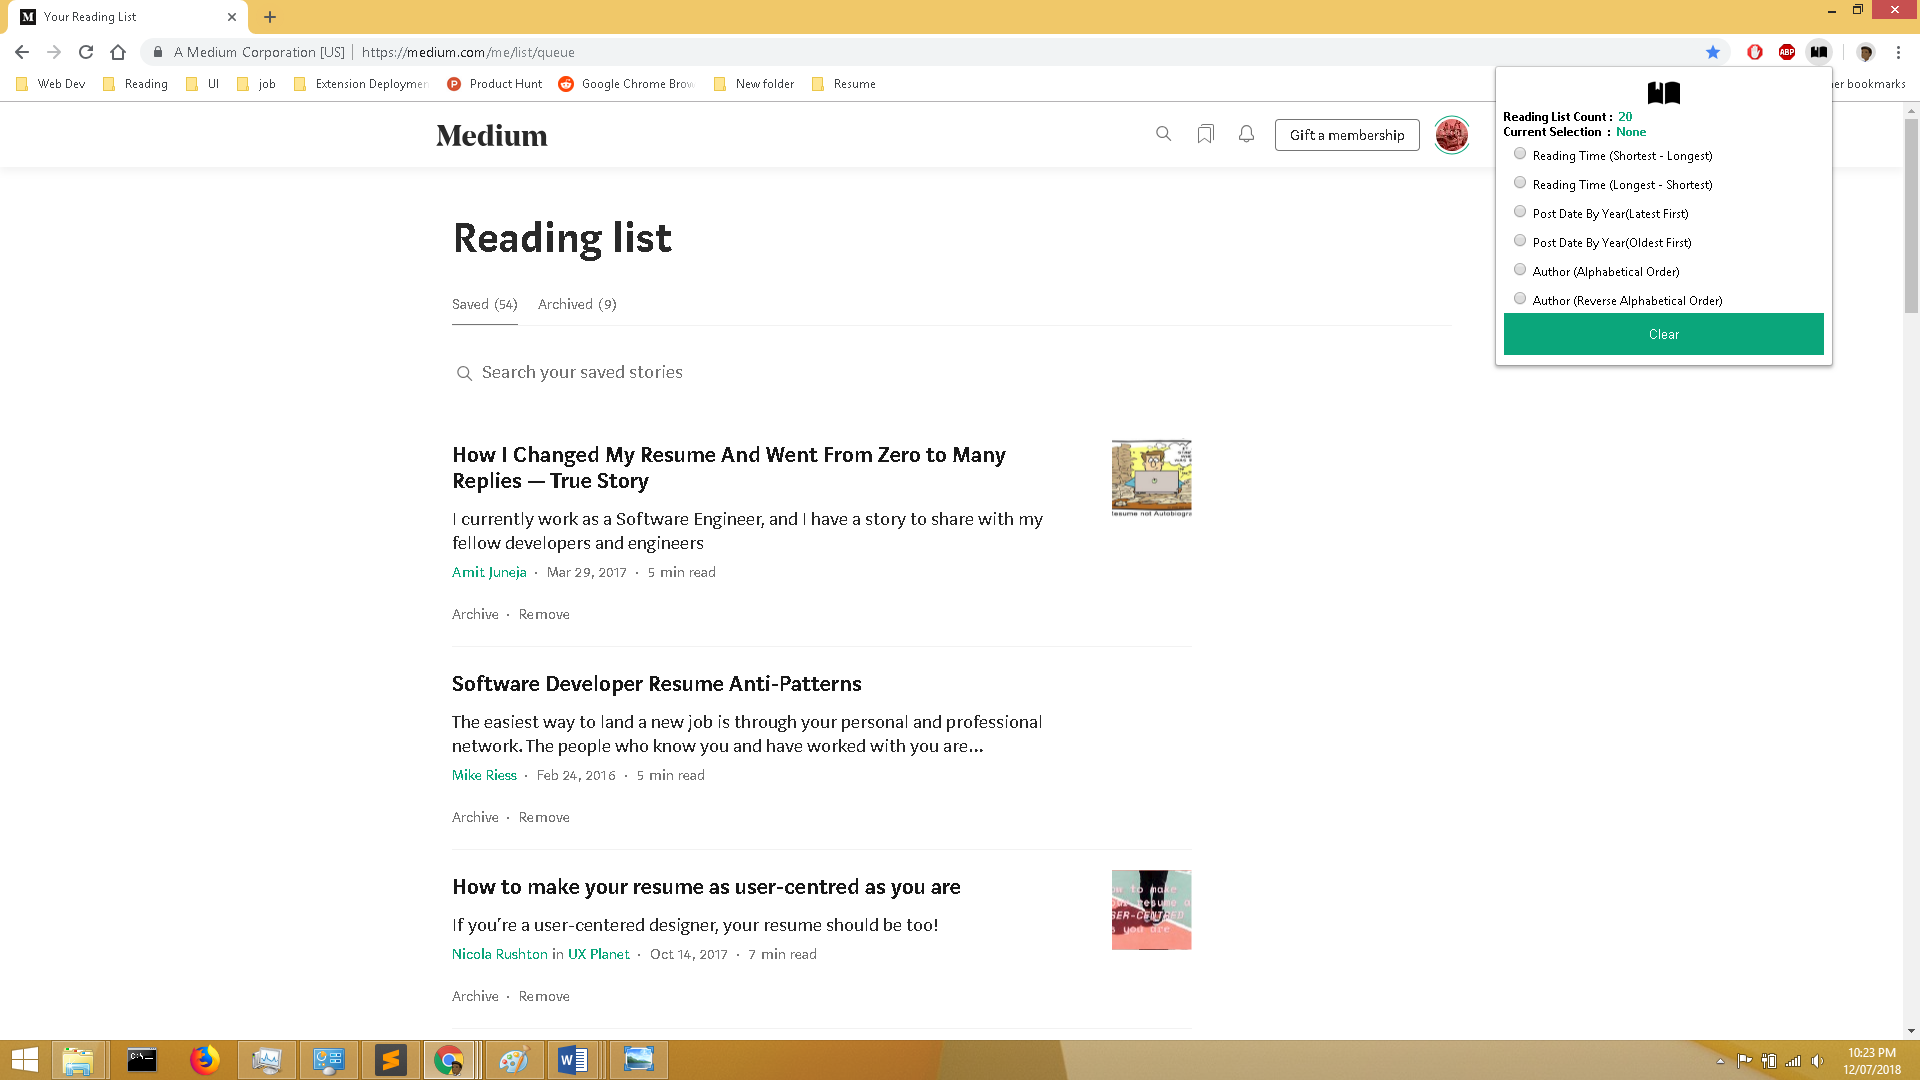Open Firefox from the taskbar
This screenshot has height=1080, width=1920.
207,1059
